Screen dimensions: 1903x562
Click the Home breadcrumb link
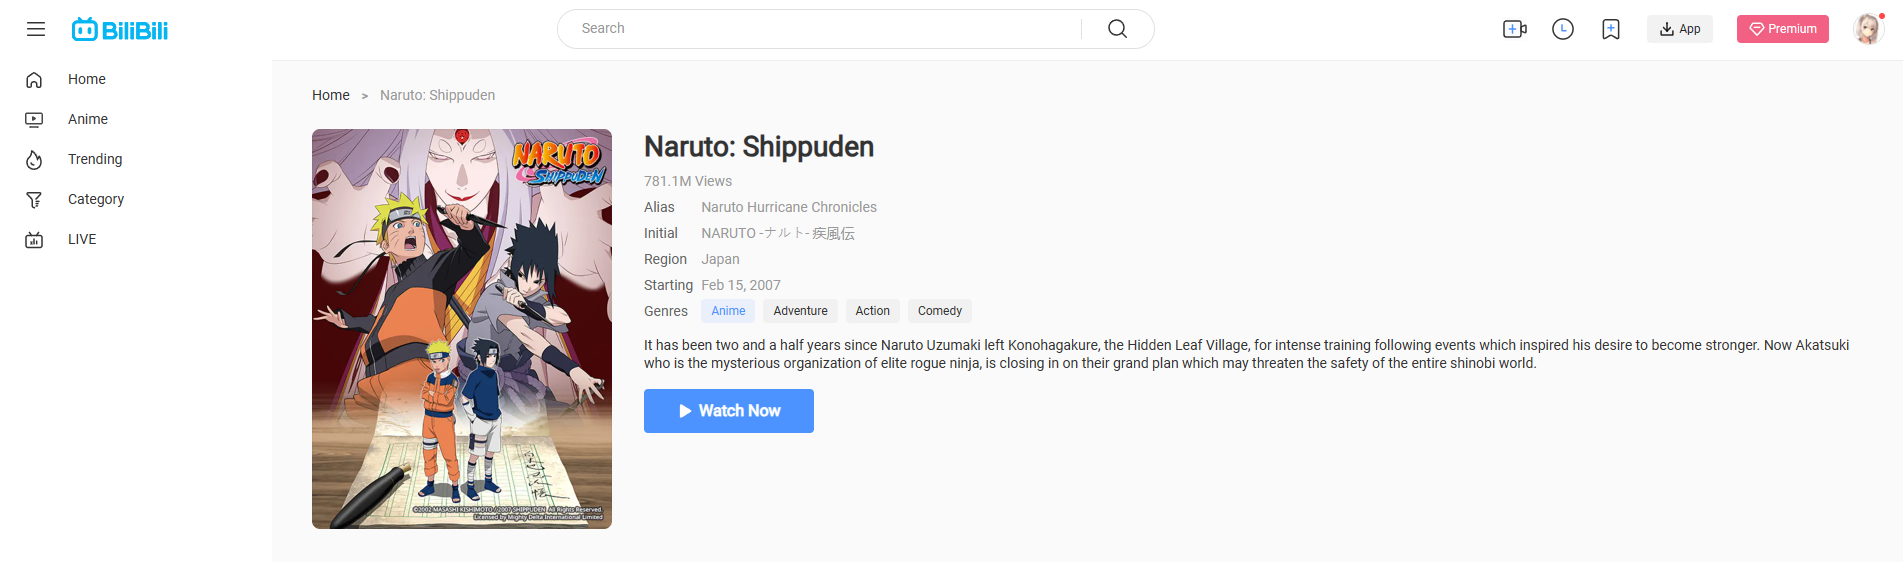pos(330,95)
